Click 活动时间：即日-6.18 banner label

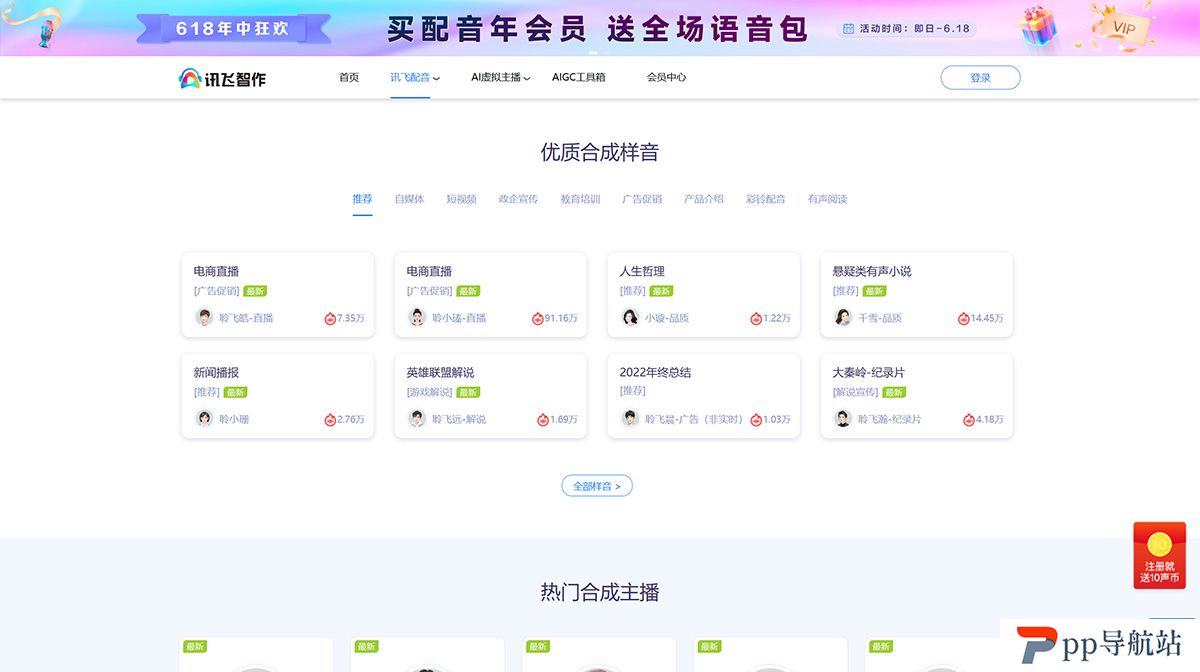(905, 28)
